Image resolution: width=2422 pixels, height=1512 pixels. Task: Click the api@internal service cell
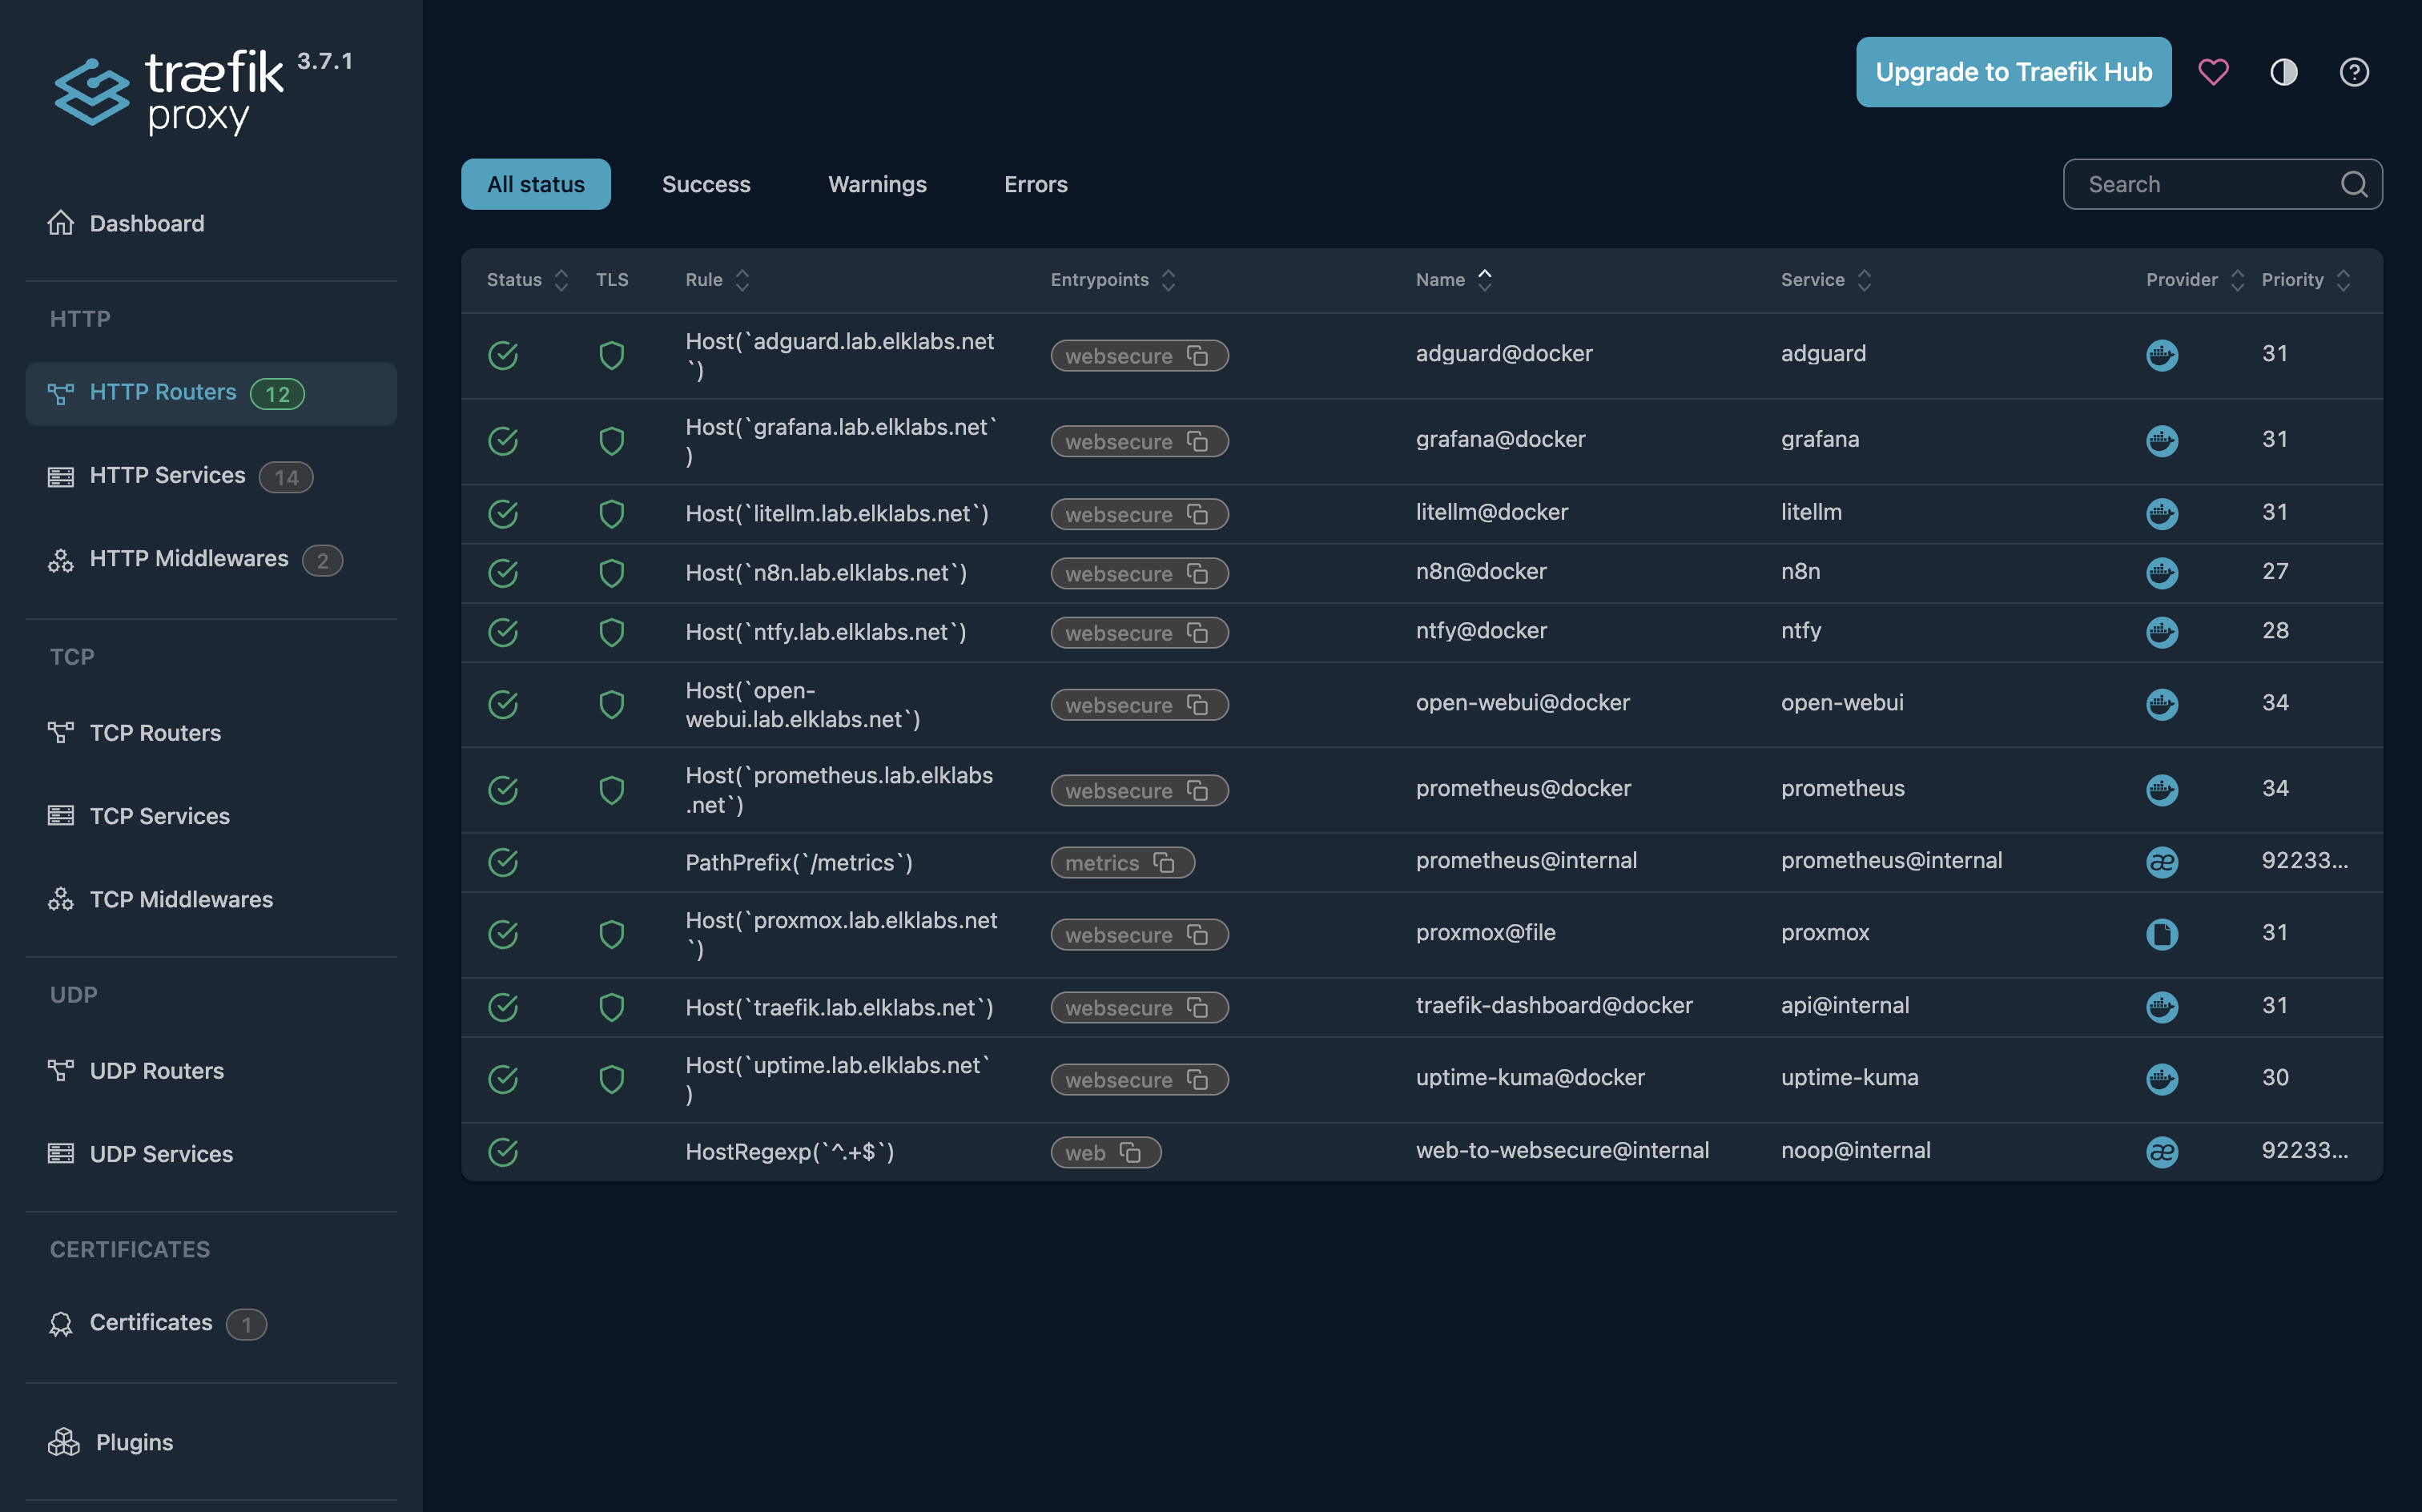point(1845,1006)
